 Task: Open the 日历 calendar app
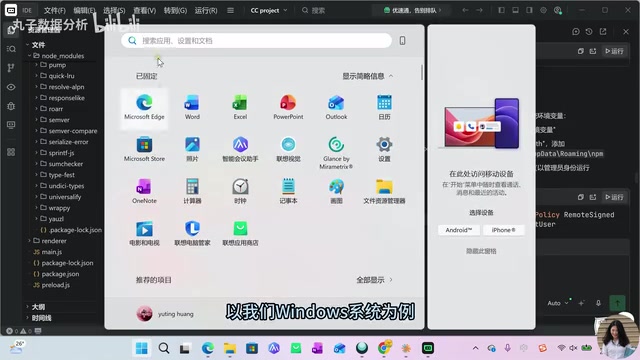(384, 107)
